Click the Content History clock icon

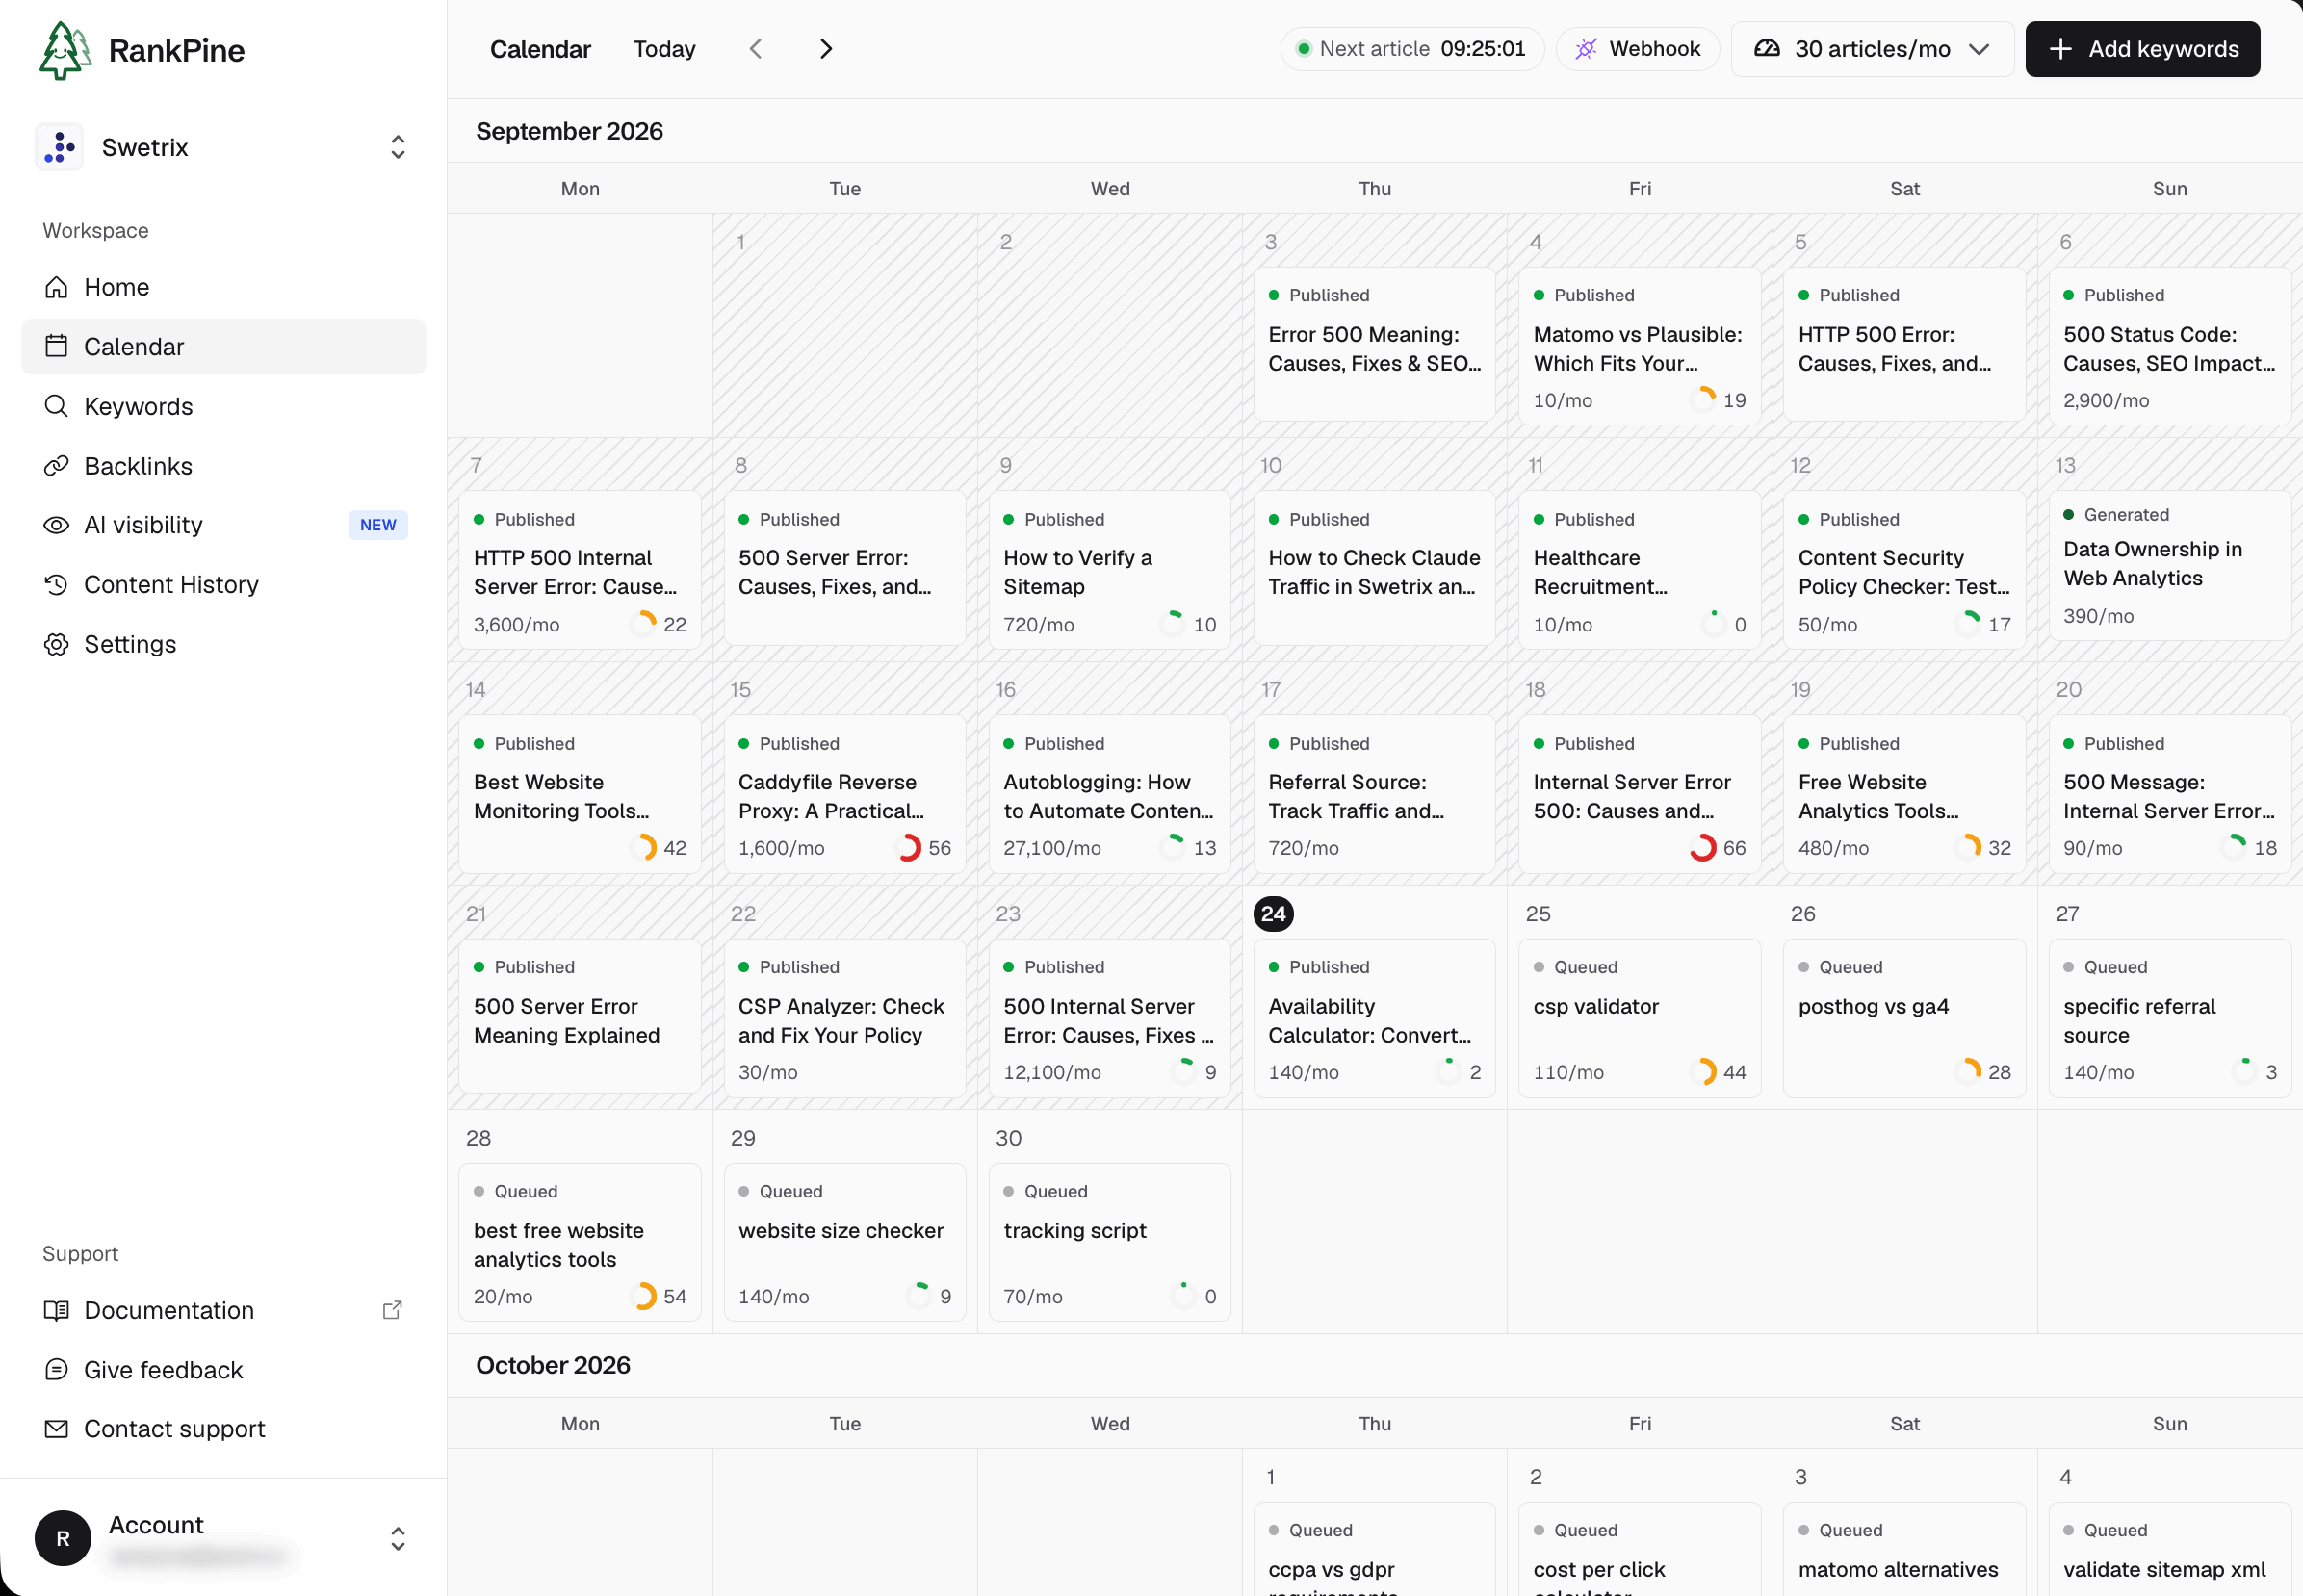[56, 584]
